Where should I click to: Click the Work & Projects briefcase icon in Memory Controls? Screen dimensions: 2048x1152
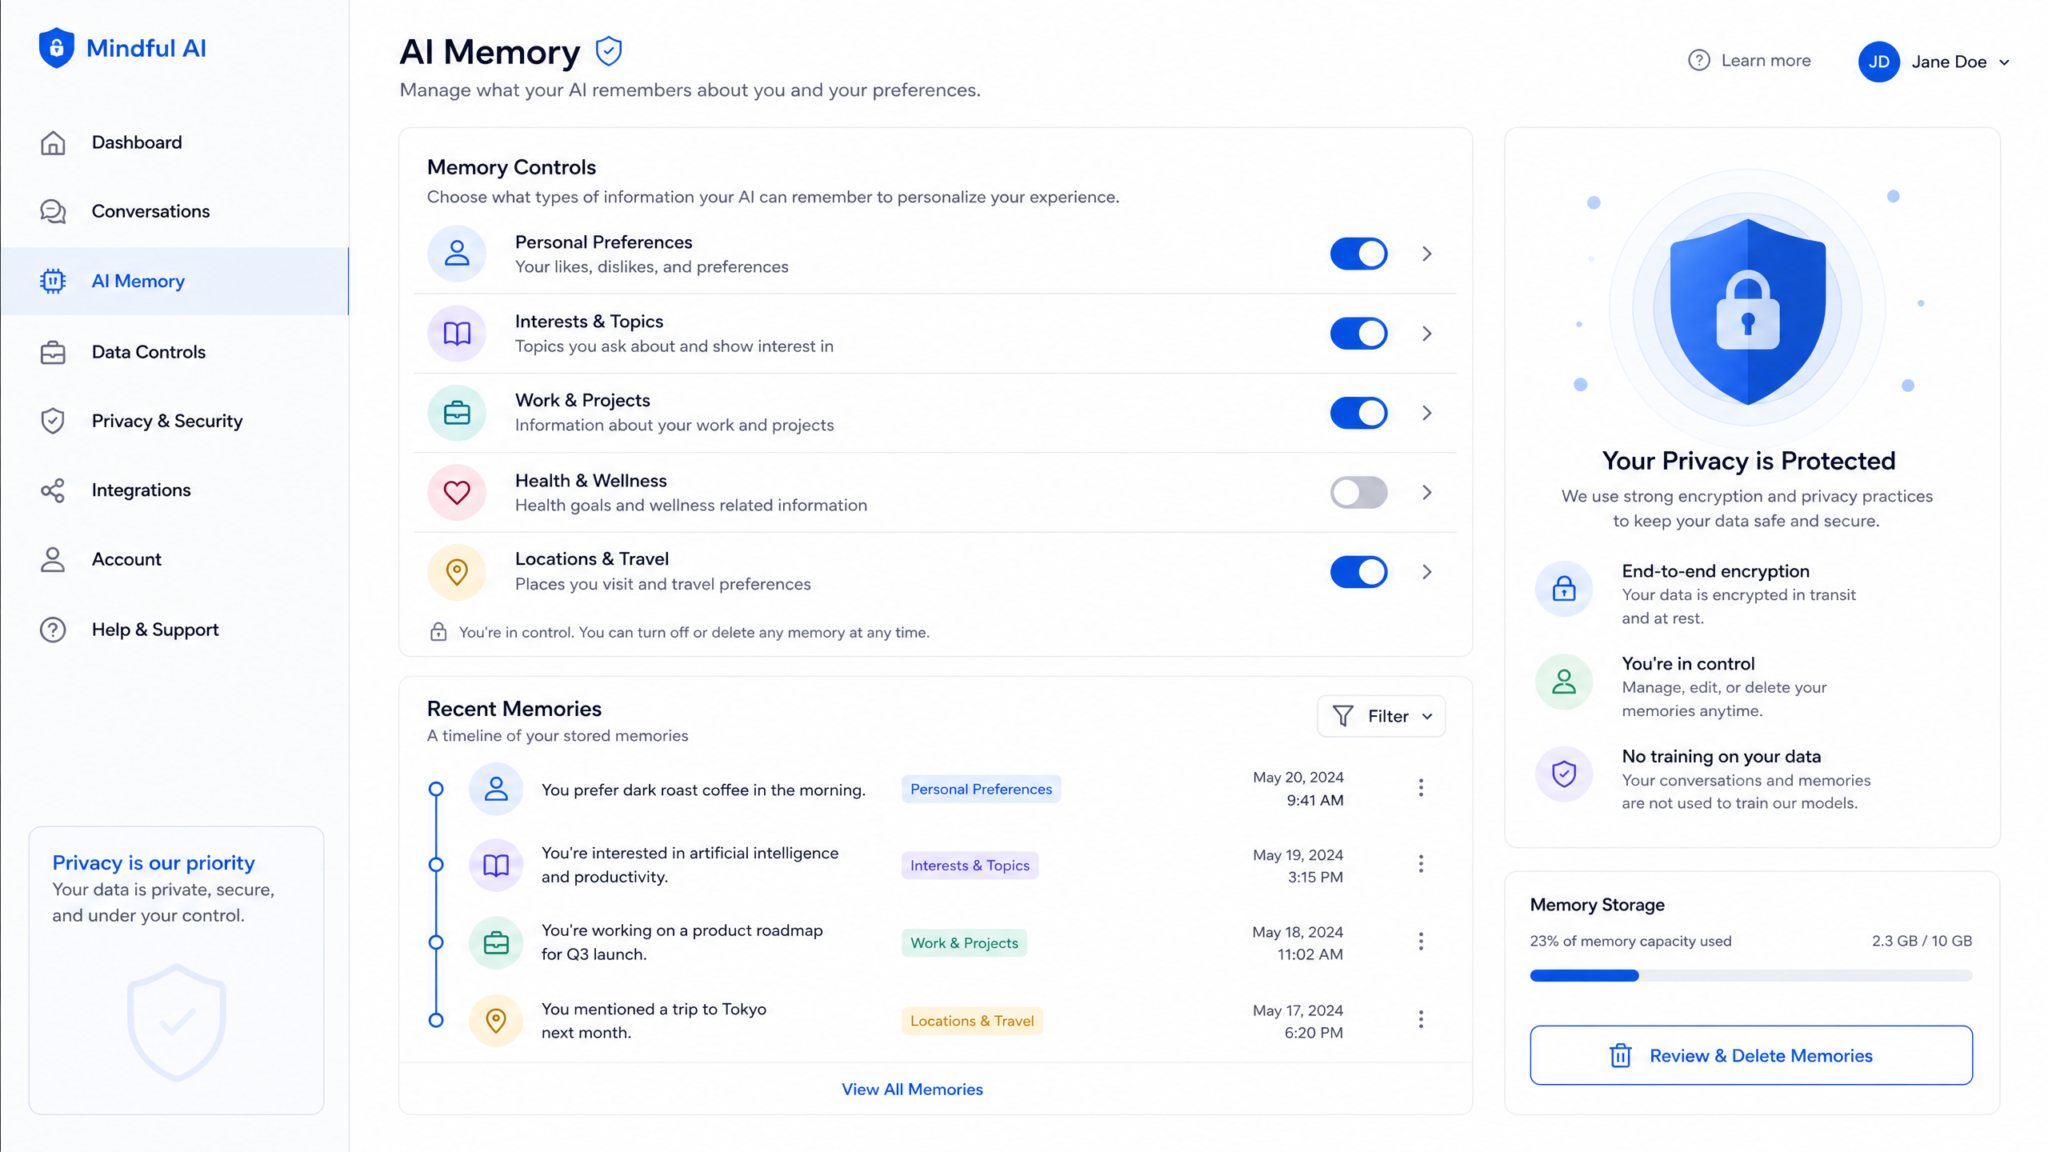tap(457, 412)
